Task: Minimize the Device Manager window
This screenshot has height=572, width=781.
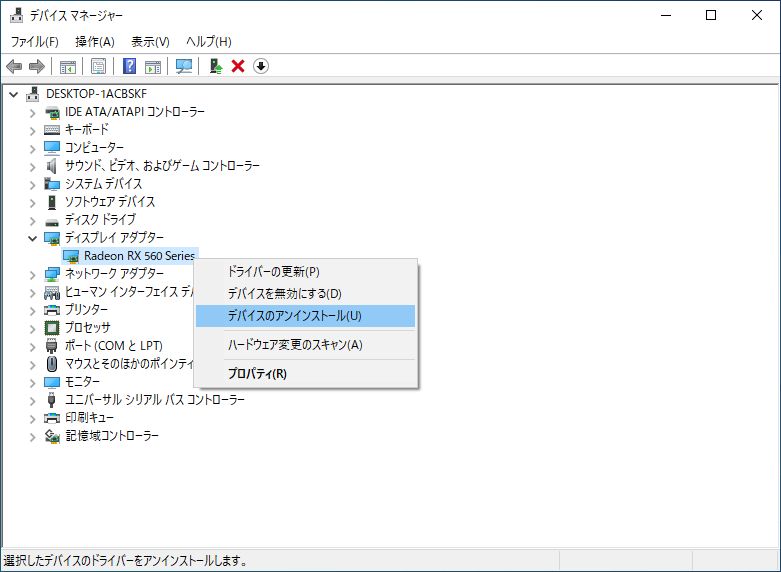Action: click(666, 15)
